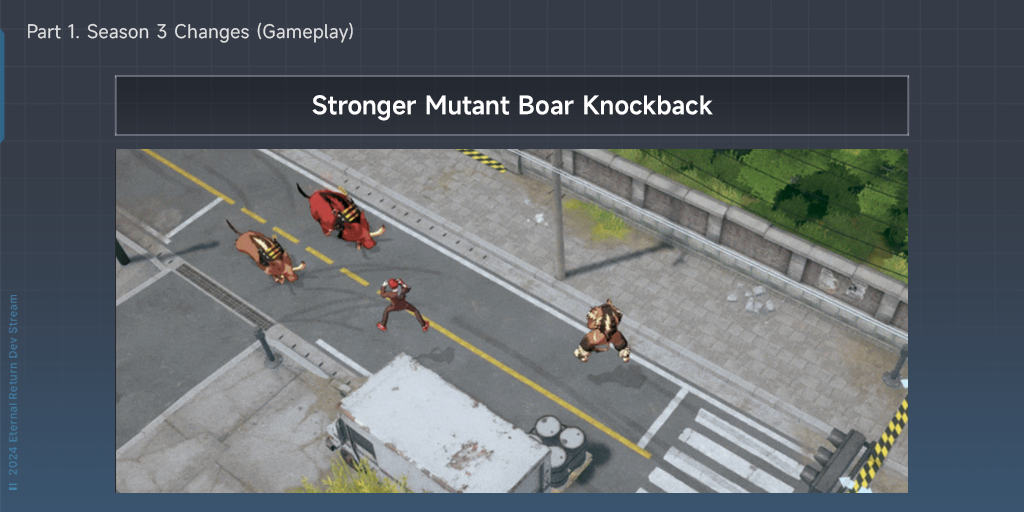1024x512 pixels.
Task: Select the red-haired character on the road
Action: click(402, 304)
